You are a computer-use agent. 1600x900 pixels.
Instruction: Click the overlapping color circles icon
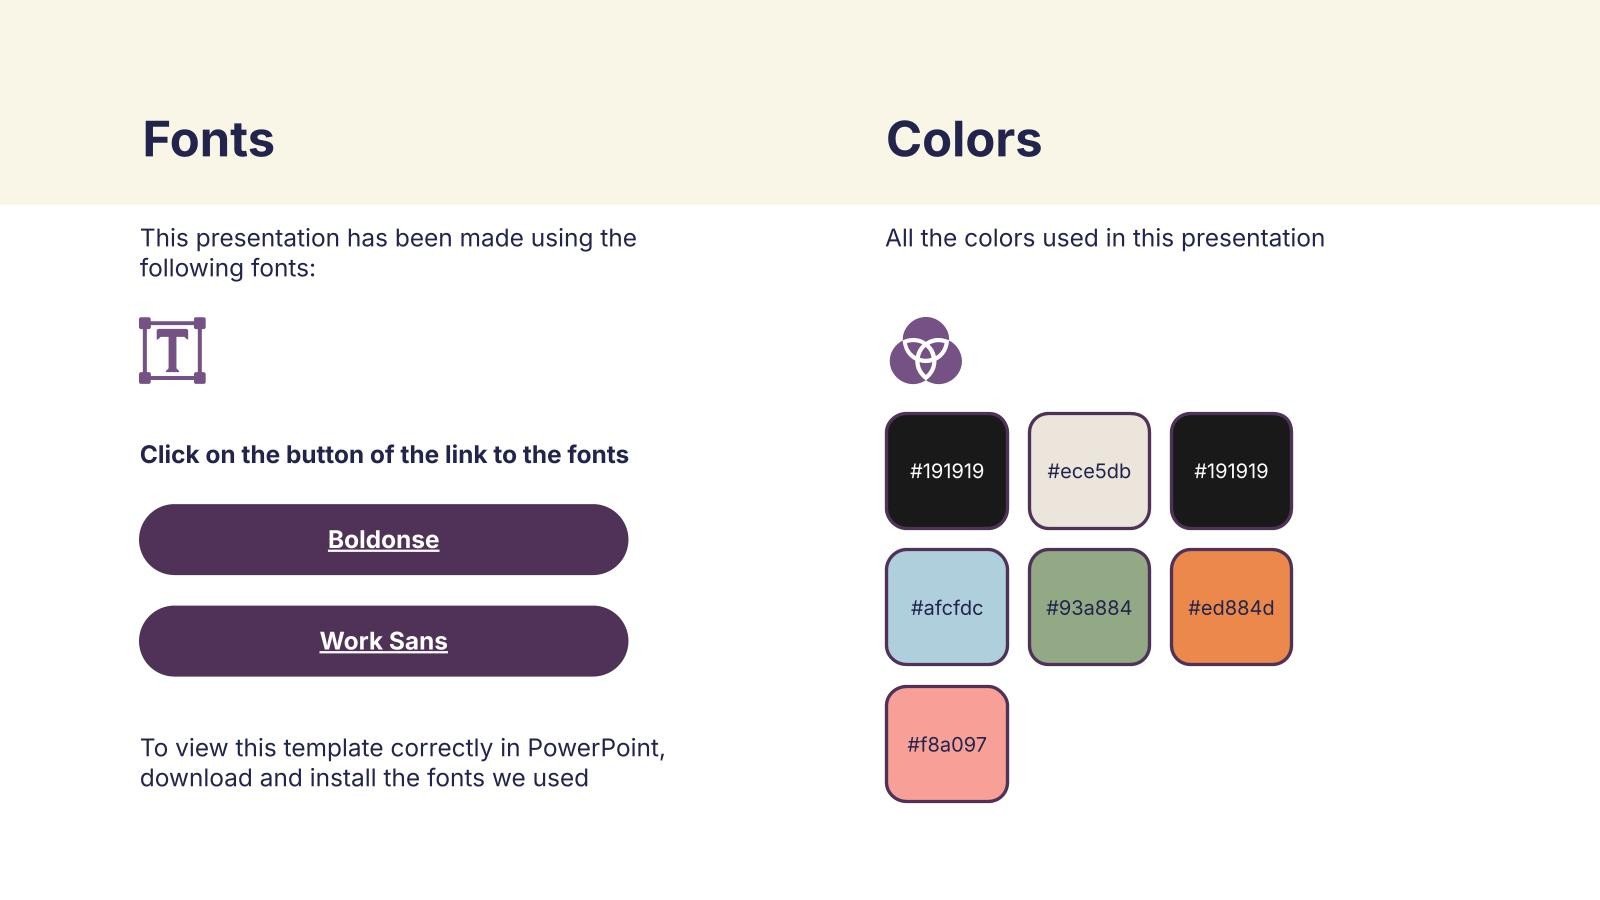(926, 351)
